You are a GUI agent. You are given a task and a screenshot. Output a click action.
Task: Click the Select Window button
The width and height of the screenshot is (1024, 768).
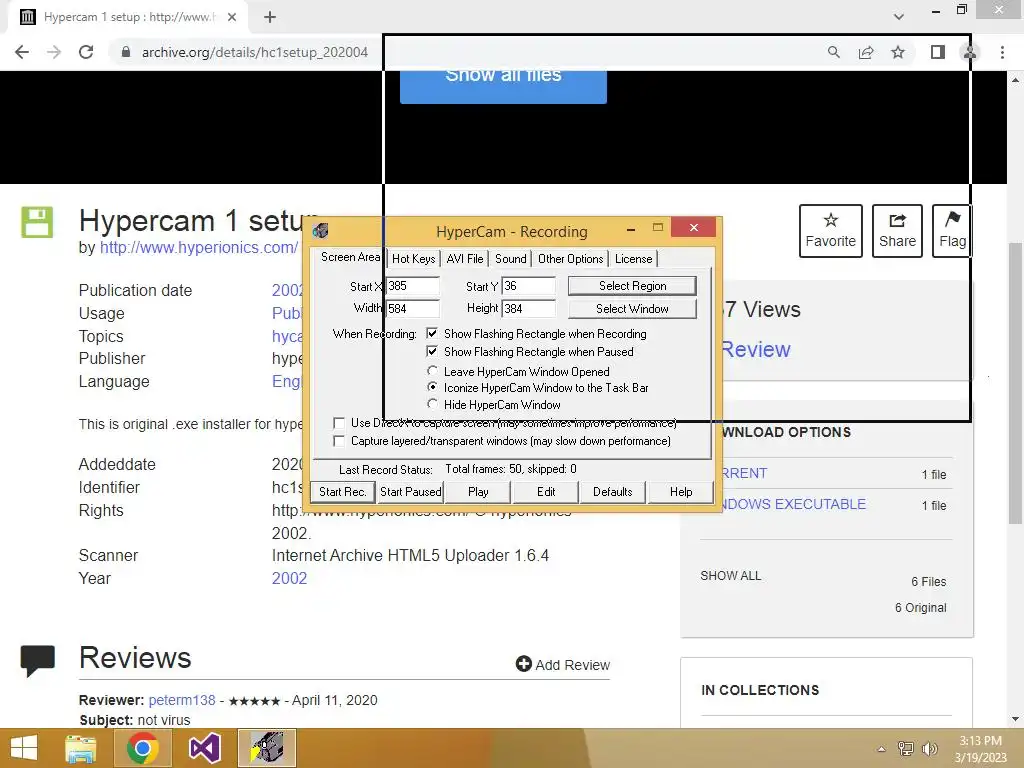(632, 309)
